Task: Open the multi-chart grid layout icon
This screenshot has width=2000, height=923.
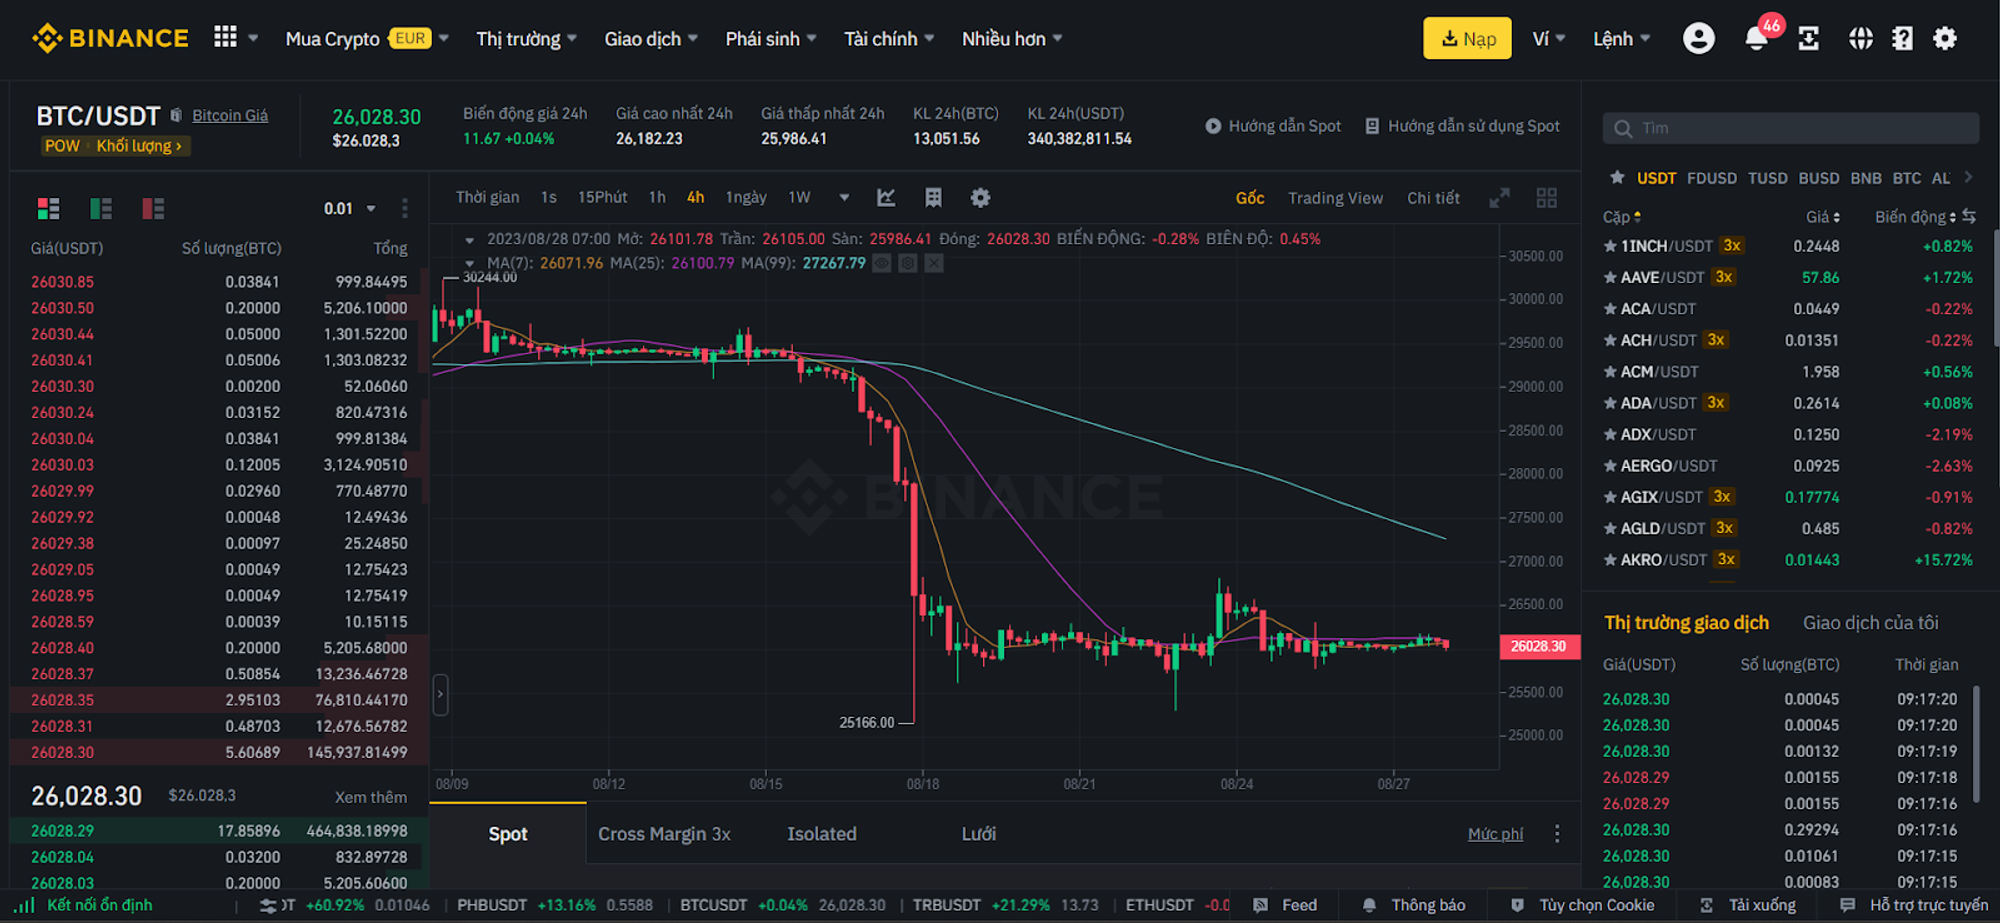Action: click(1547, 197)
